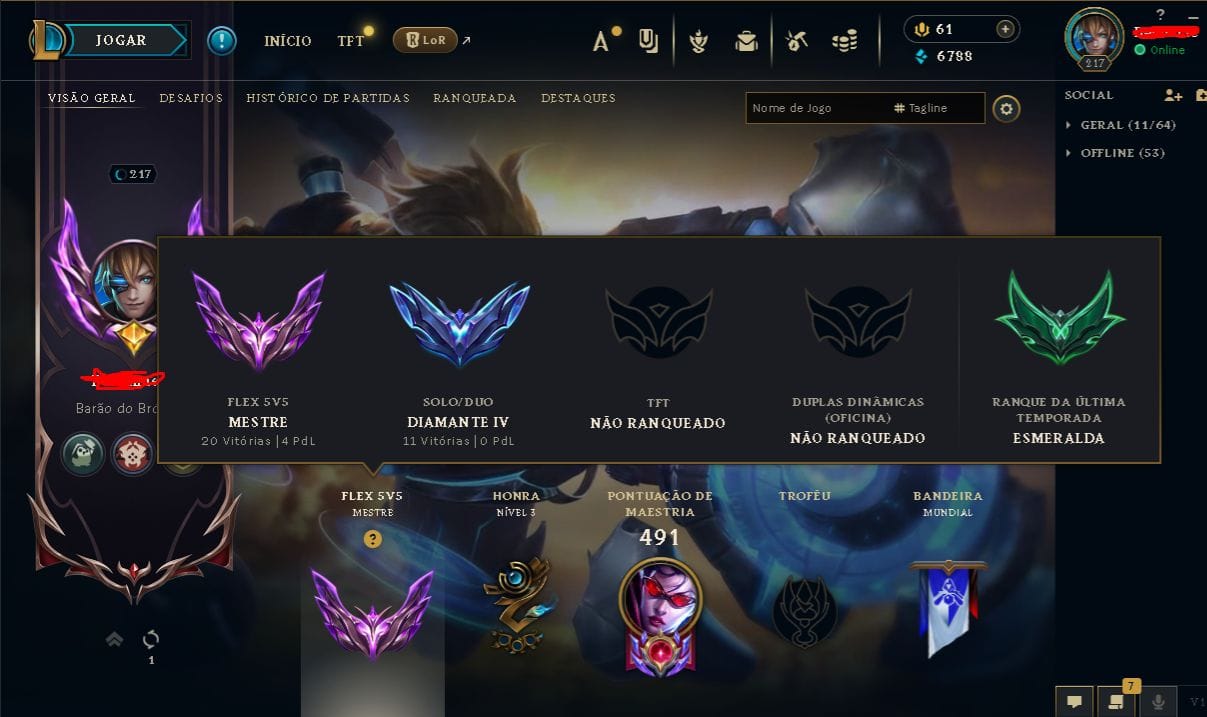Click the blue notifications alert icon
The width and height of the screenshot is (1207, 717).
pyautogui.click(x=222, y=40)
